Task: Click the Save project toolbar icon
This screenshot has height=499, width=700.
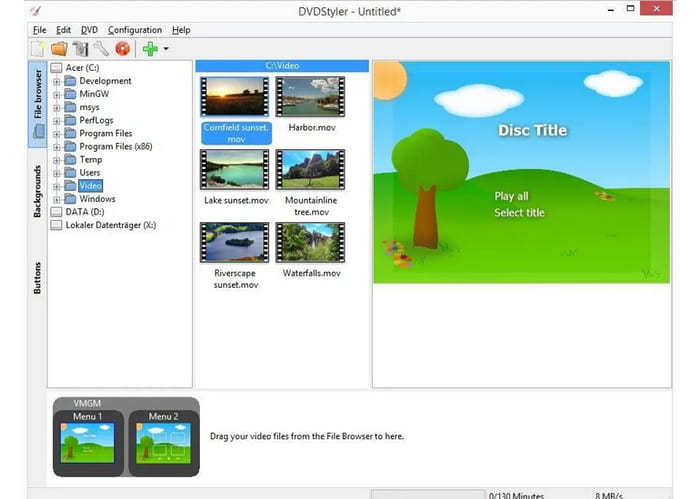Action: tap(80, 49)
